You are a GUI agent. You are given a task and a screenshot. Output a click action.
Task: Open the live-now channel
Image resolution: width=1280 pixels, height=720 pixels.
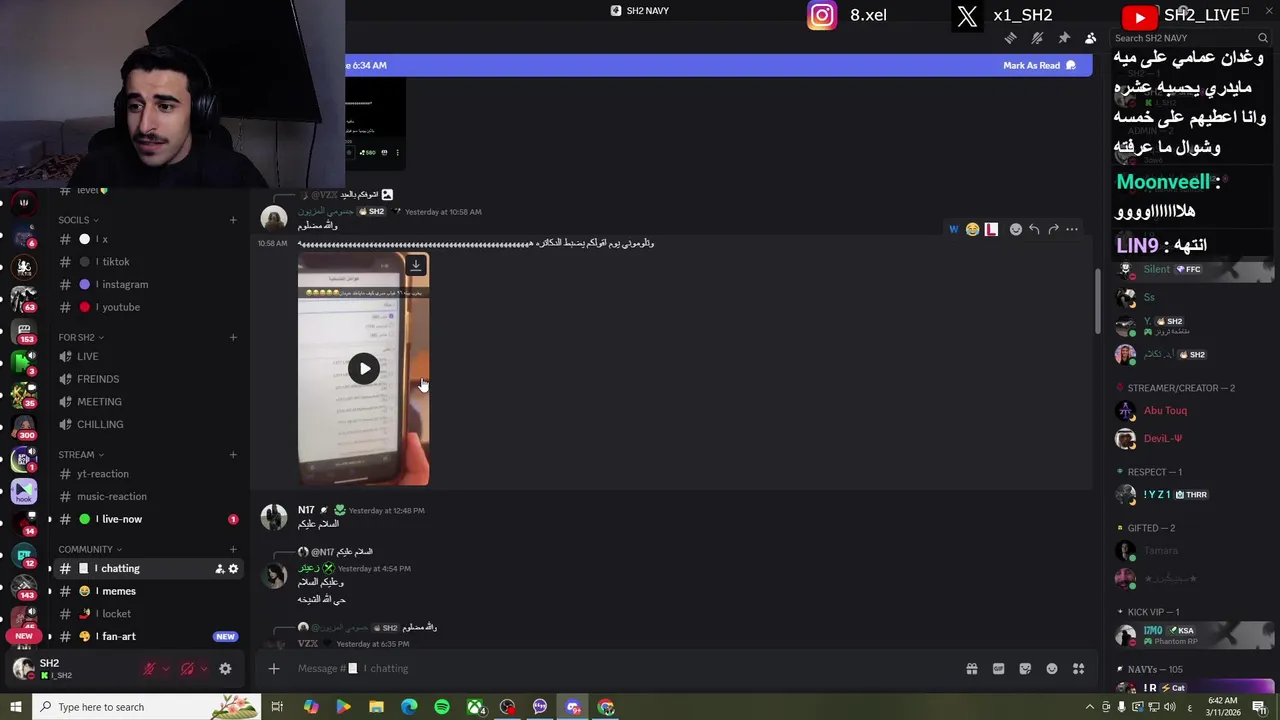coord(147,519)
